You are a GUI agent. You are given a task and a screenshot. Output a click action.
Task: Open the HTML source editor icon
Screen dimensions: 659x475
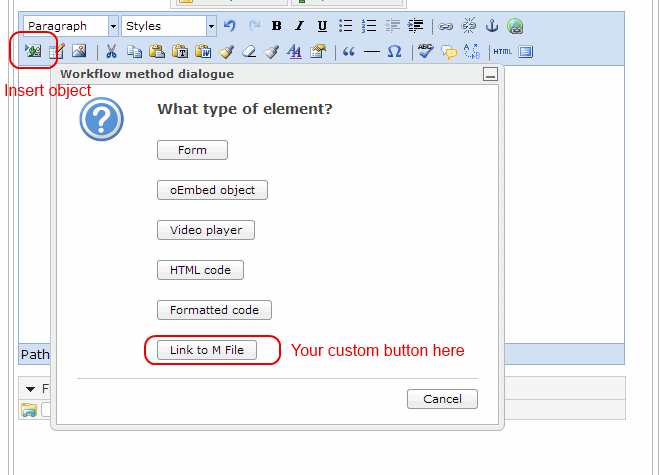[502, 51]
